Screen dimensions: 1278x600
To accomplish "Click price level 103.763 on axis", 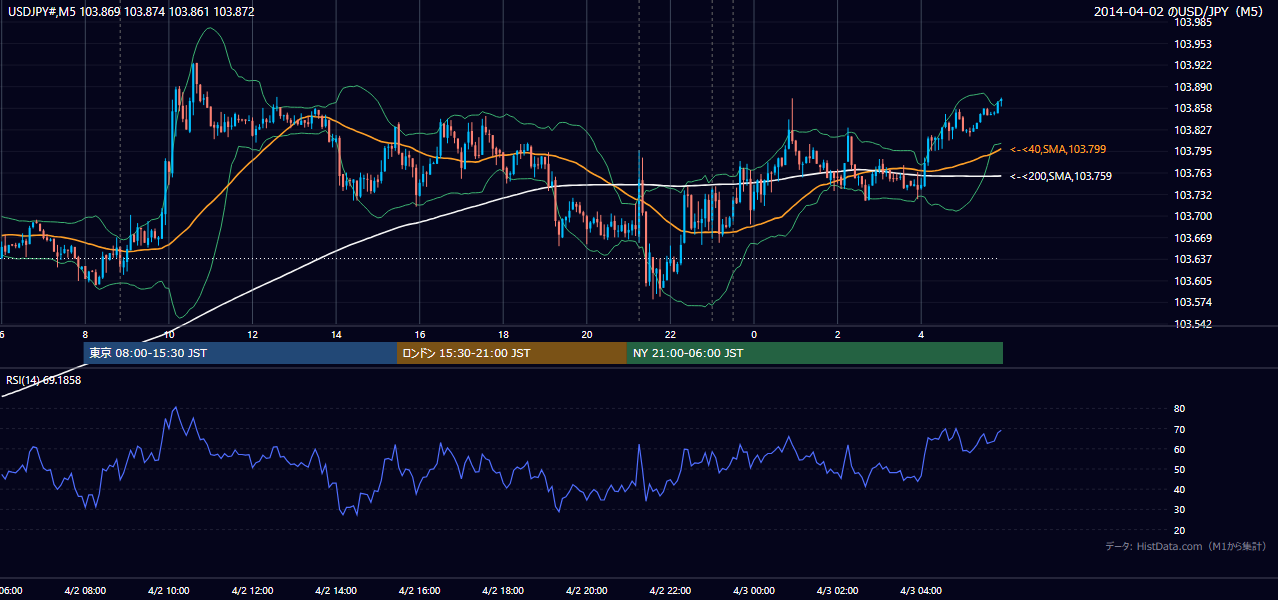I will point(1194,173).
